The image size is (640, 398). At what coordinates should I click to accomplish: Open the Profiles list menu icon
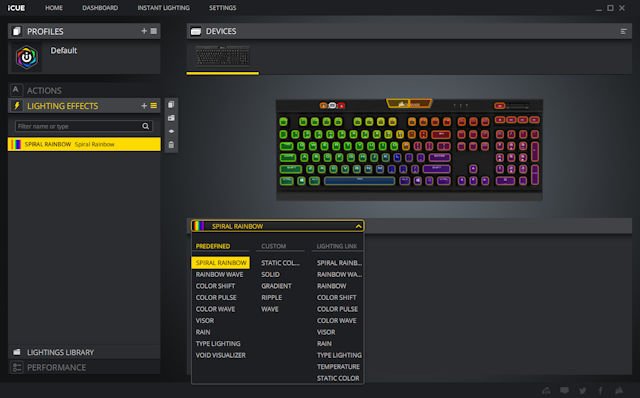point(154,31)
